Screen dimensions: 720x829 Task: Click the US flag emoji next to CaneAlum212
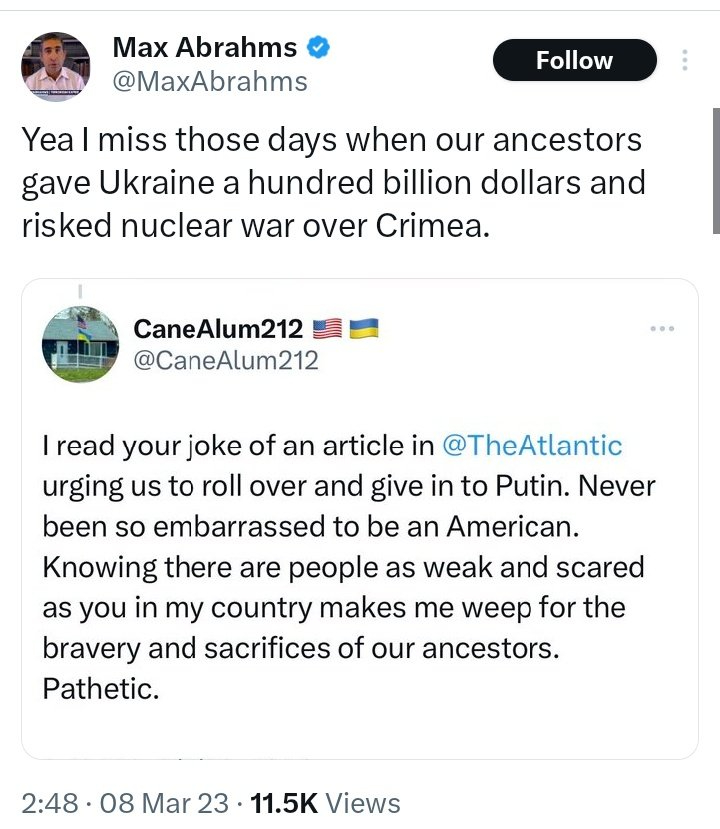[327, 327]
